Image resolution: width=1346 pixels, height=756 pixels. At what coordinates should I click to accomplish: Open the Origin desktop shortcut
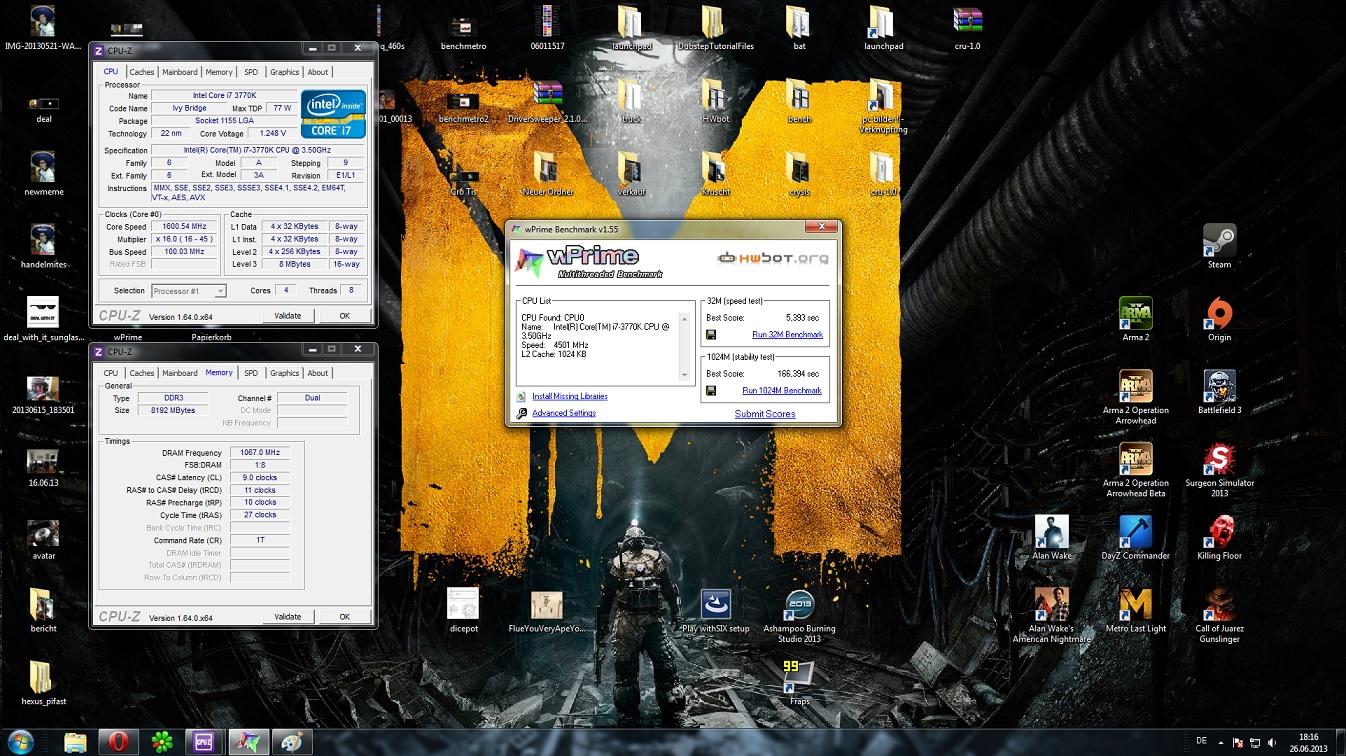pyautogui.click(x=1219, y=314)
